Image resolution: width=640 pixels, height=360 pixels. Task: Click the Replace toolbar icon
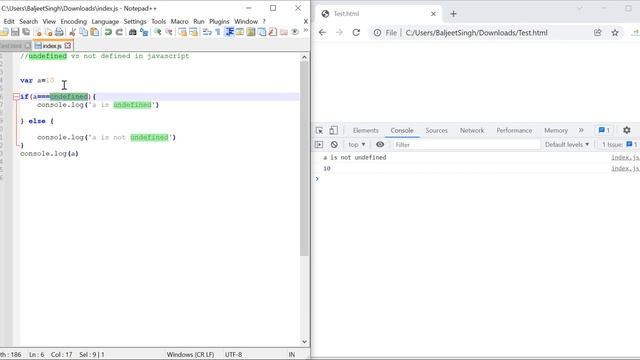pos(144,32)
